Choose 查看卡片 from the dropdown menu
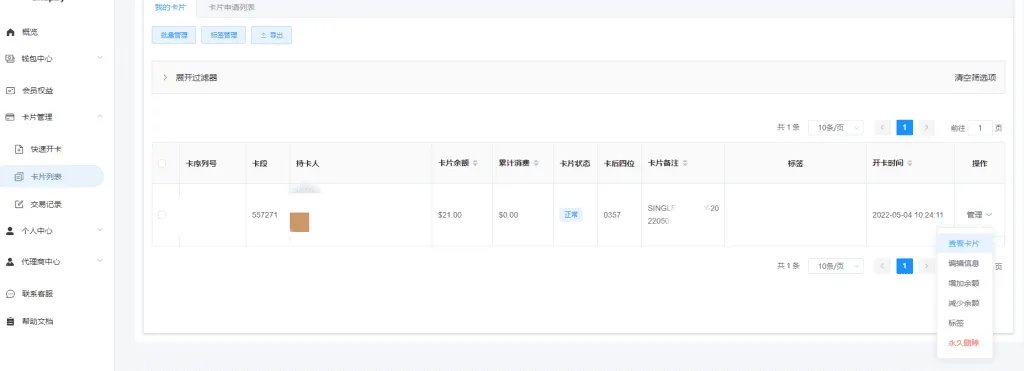Image resolution: width=1024 pixels, height=371 pixels. tap(964, 244)
